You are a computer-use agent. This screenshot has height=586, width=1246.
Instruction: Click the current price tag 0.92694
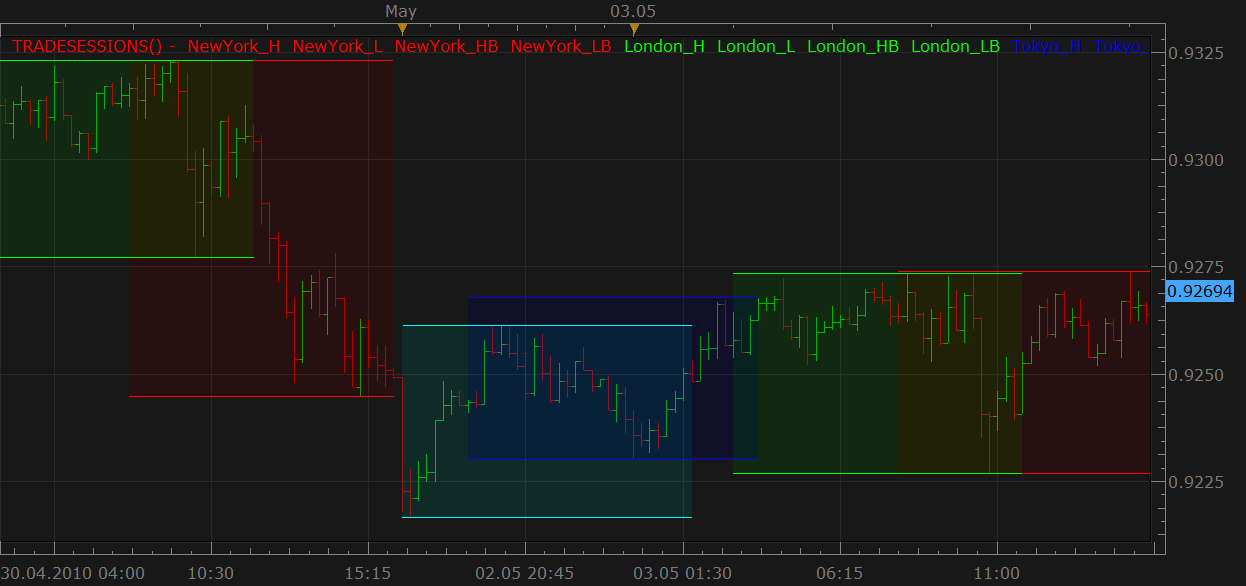pos(1202,291)
